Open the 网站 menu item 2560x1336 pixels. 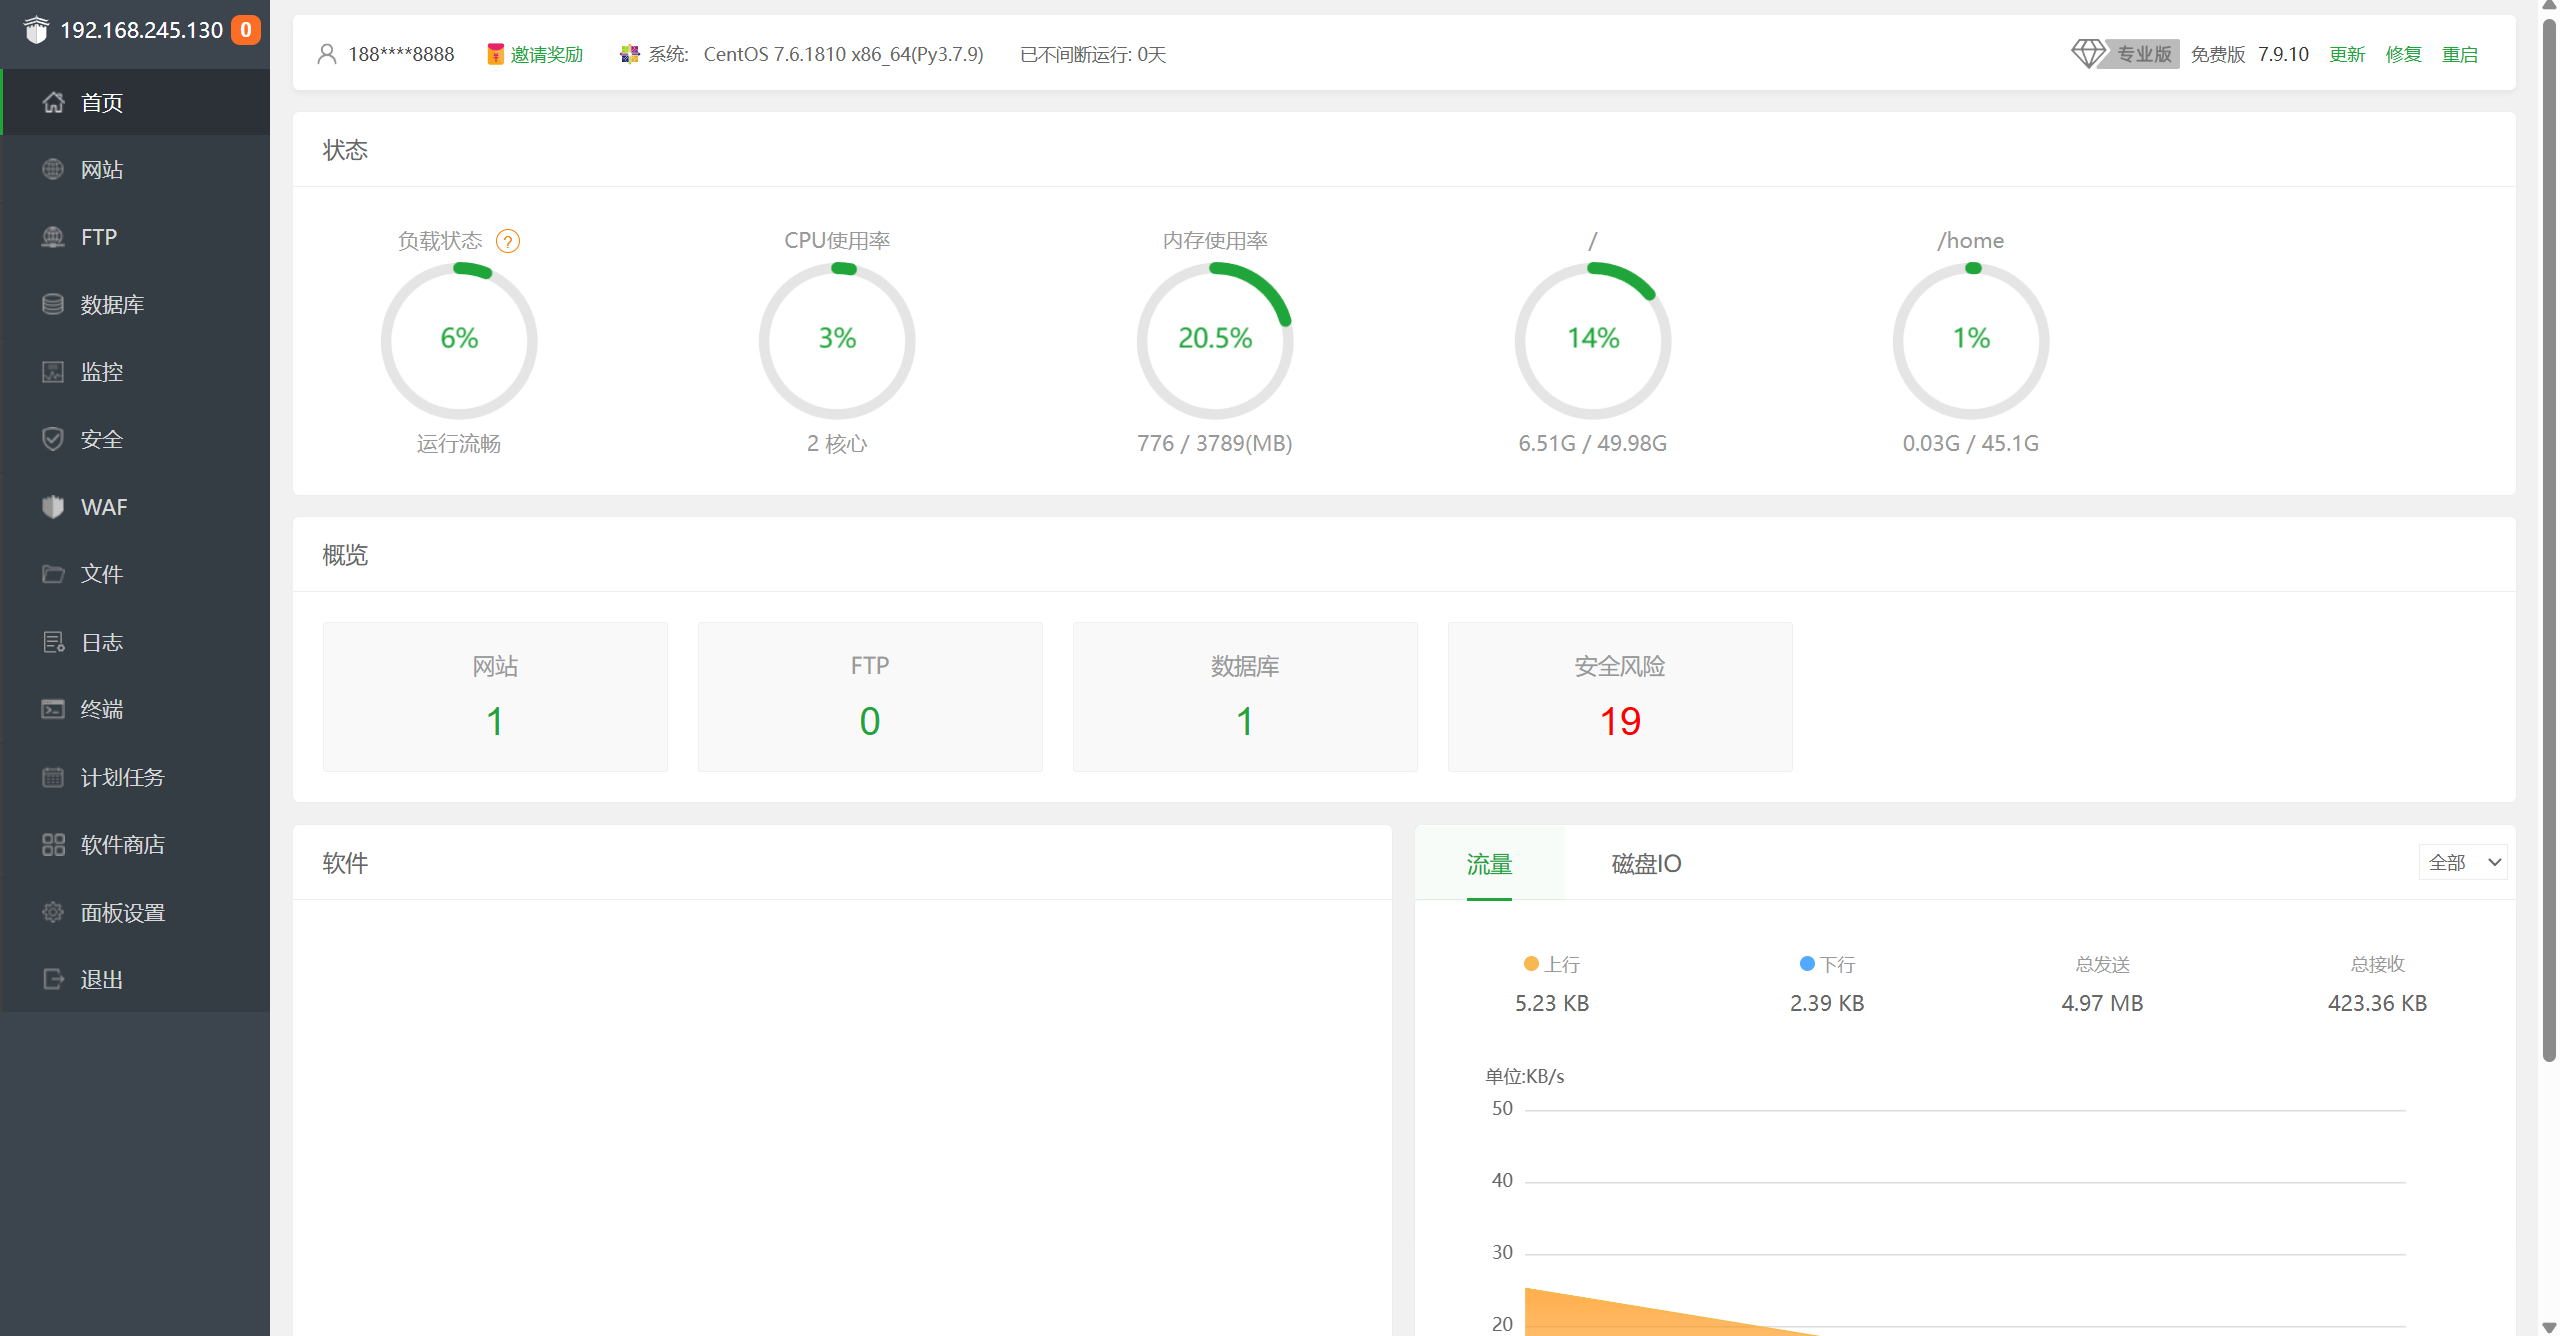pos(136,169)
